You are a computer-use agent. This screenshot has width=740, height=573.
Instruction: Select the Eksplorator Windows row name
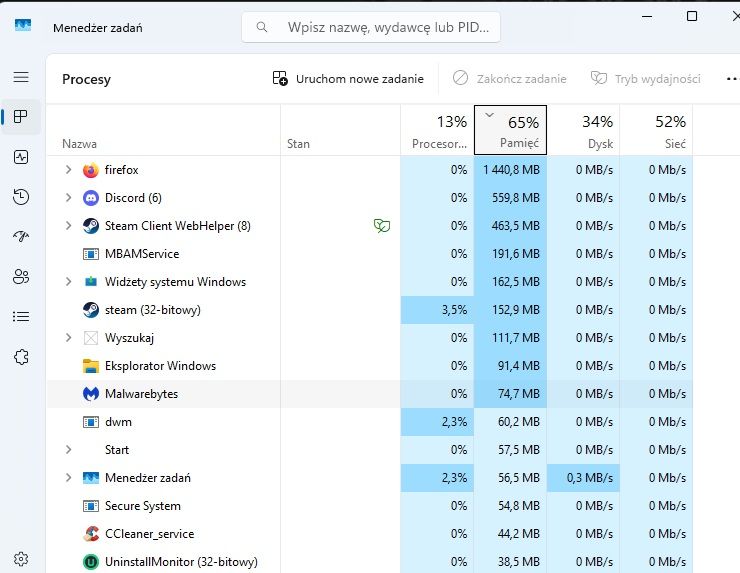pyautogui.click(x=160, y=366)
